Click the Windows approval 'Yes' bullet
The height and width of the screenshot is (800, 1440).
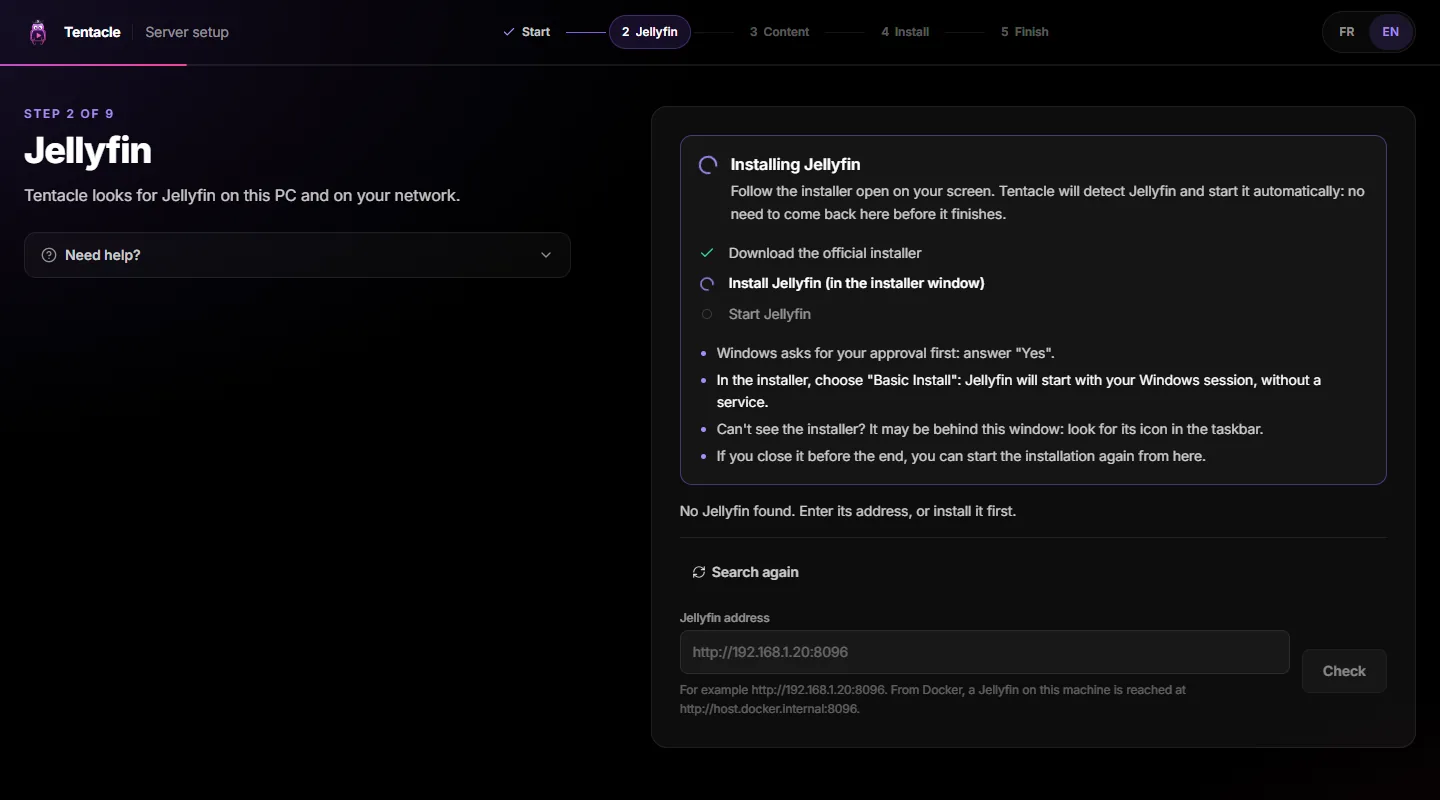pos(886,353)
